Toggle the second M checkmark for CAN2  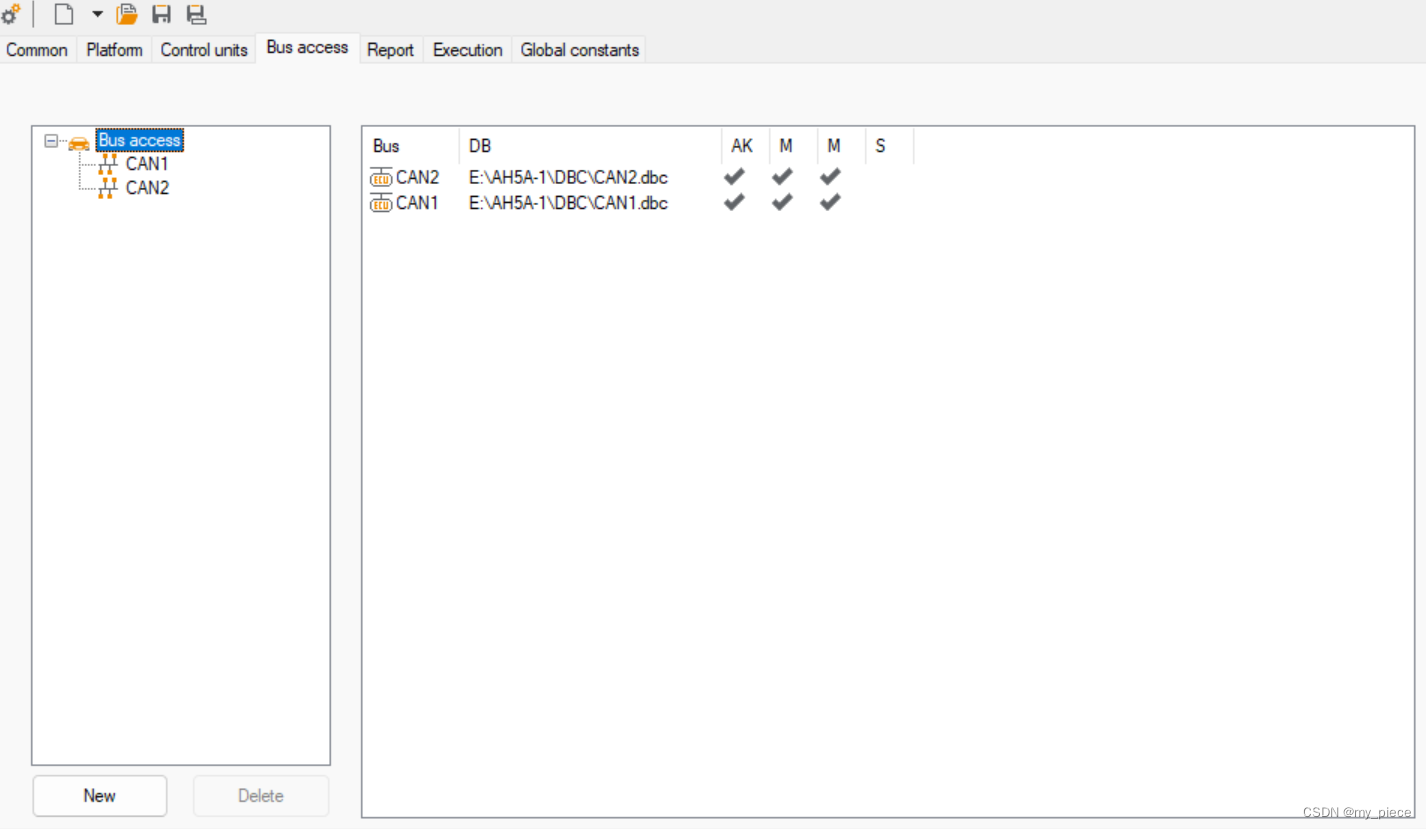[829, 176]
